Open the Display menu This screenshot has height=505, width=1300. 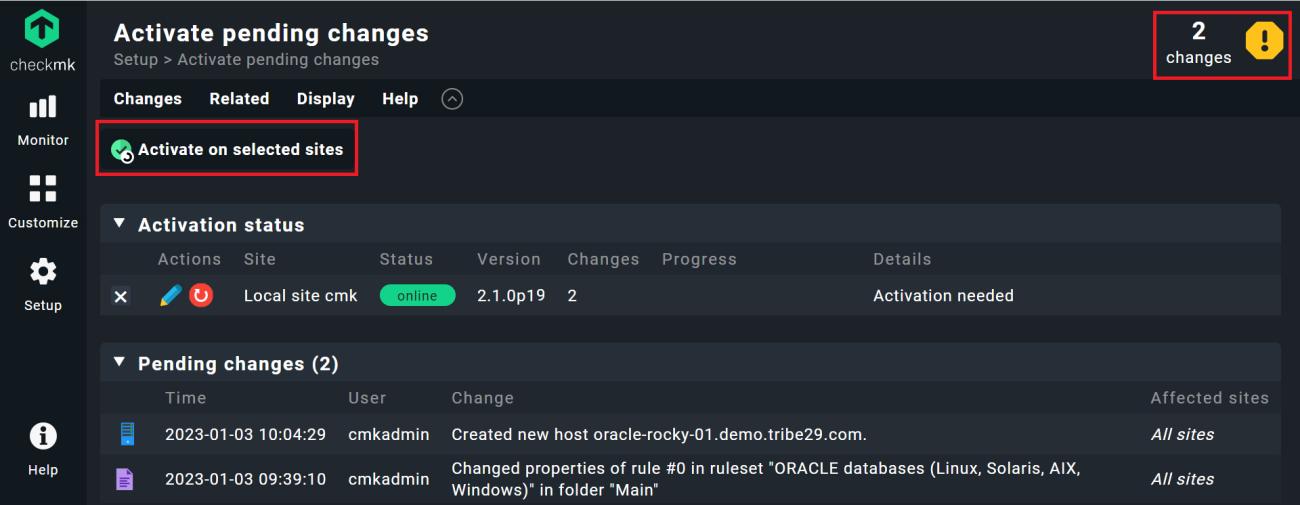tap(326, 99)
